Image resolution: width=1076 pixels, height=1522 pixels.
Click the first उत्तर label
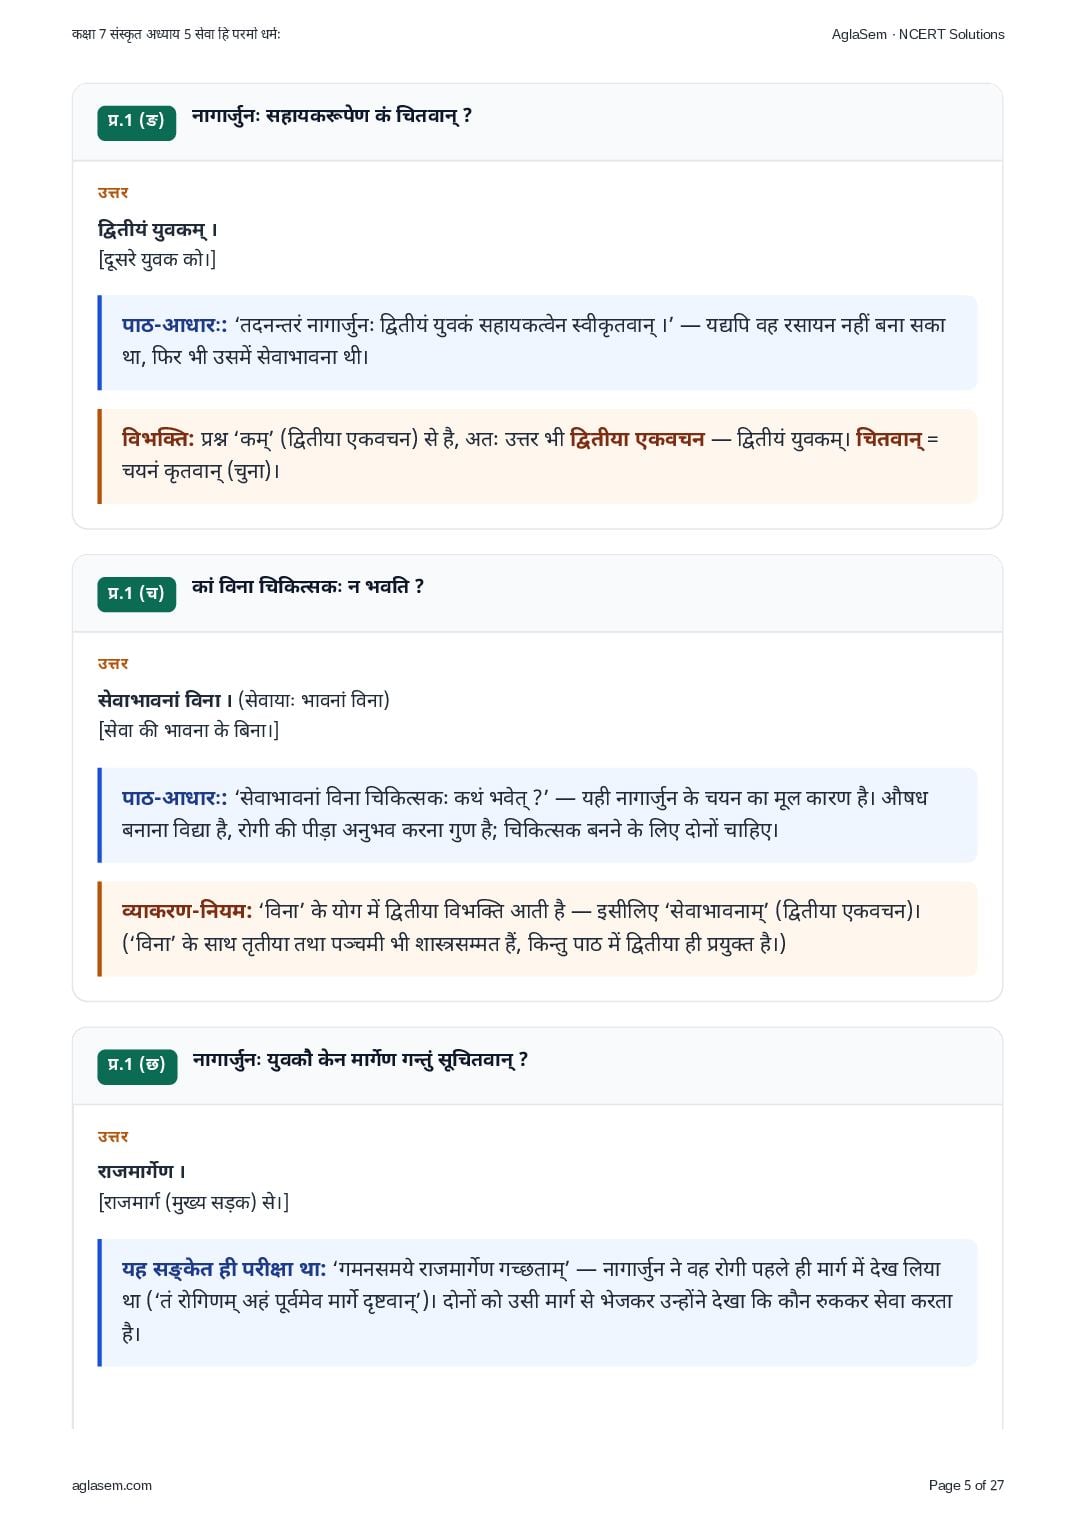(113, 192)
